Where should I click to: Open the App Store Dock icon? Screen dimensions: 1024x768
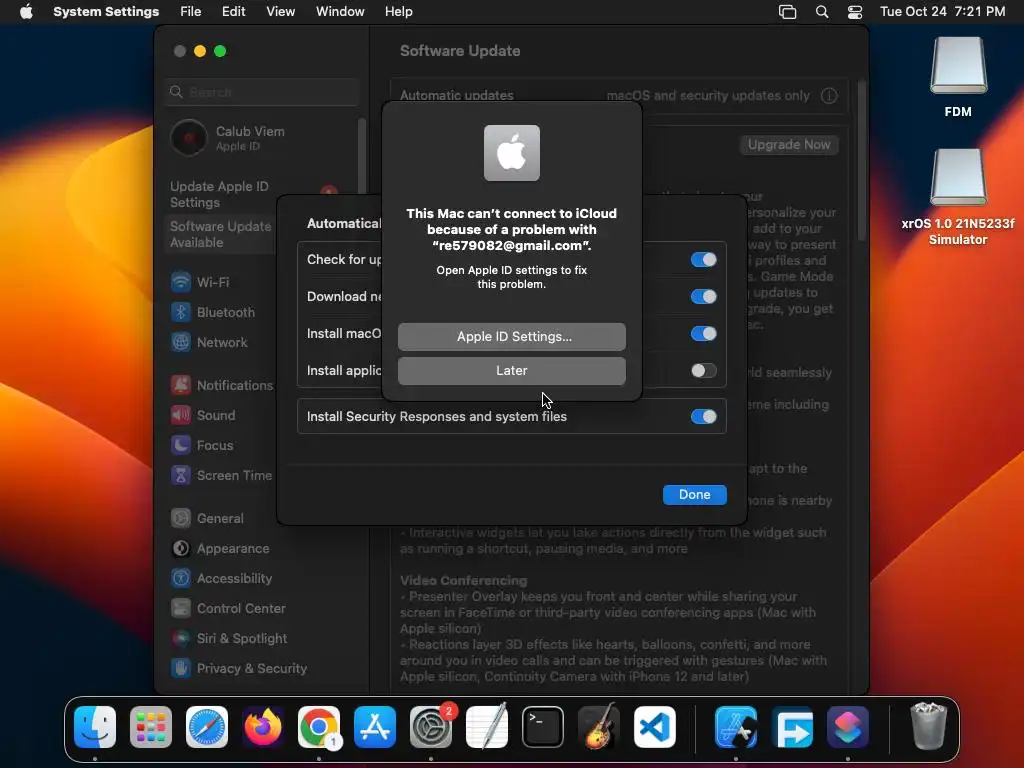375,727
